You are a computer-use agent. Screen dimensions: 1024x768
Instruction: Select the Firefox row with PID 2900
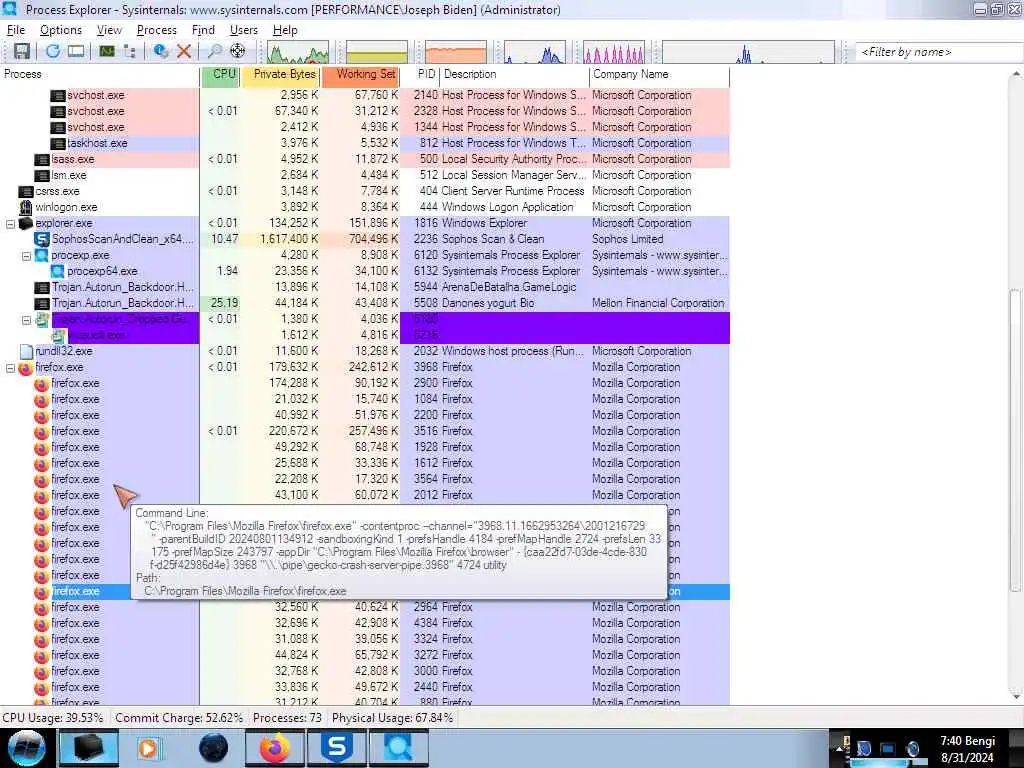pos(364,383)
